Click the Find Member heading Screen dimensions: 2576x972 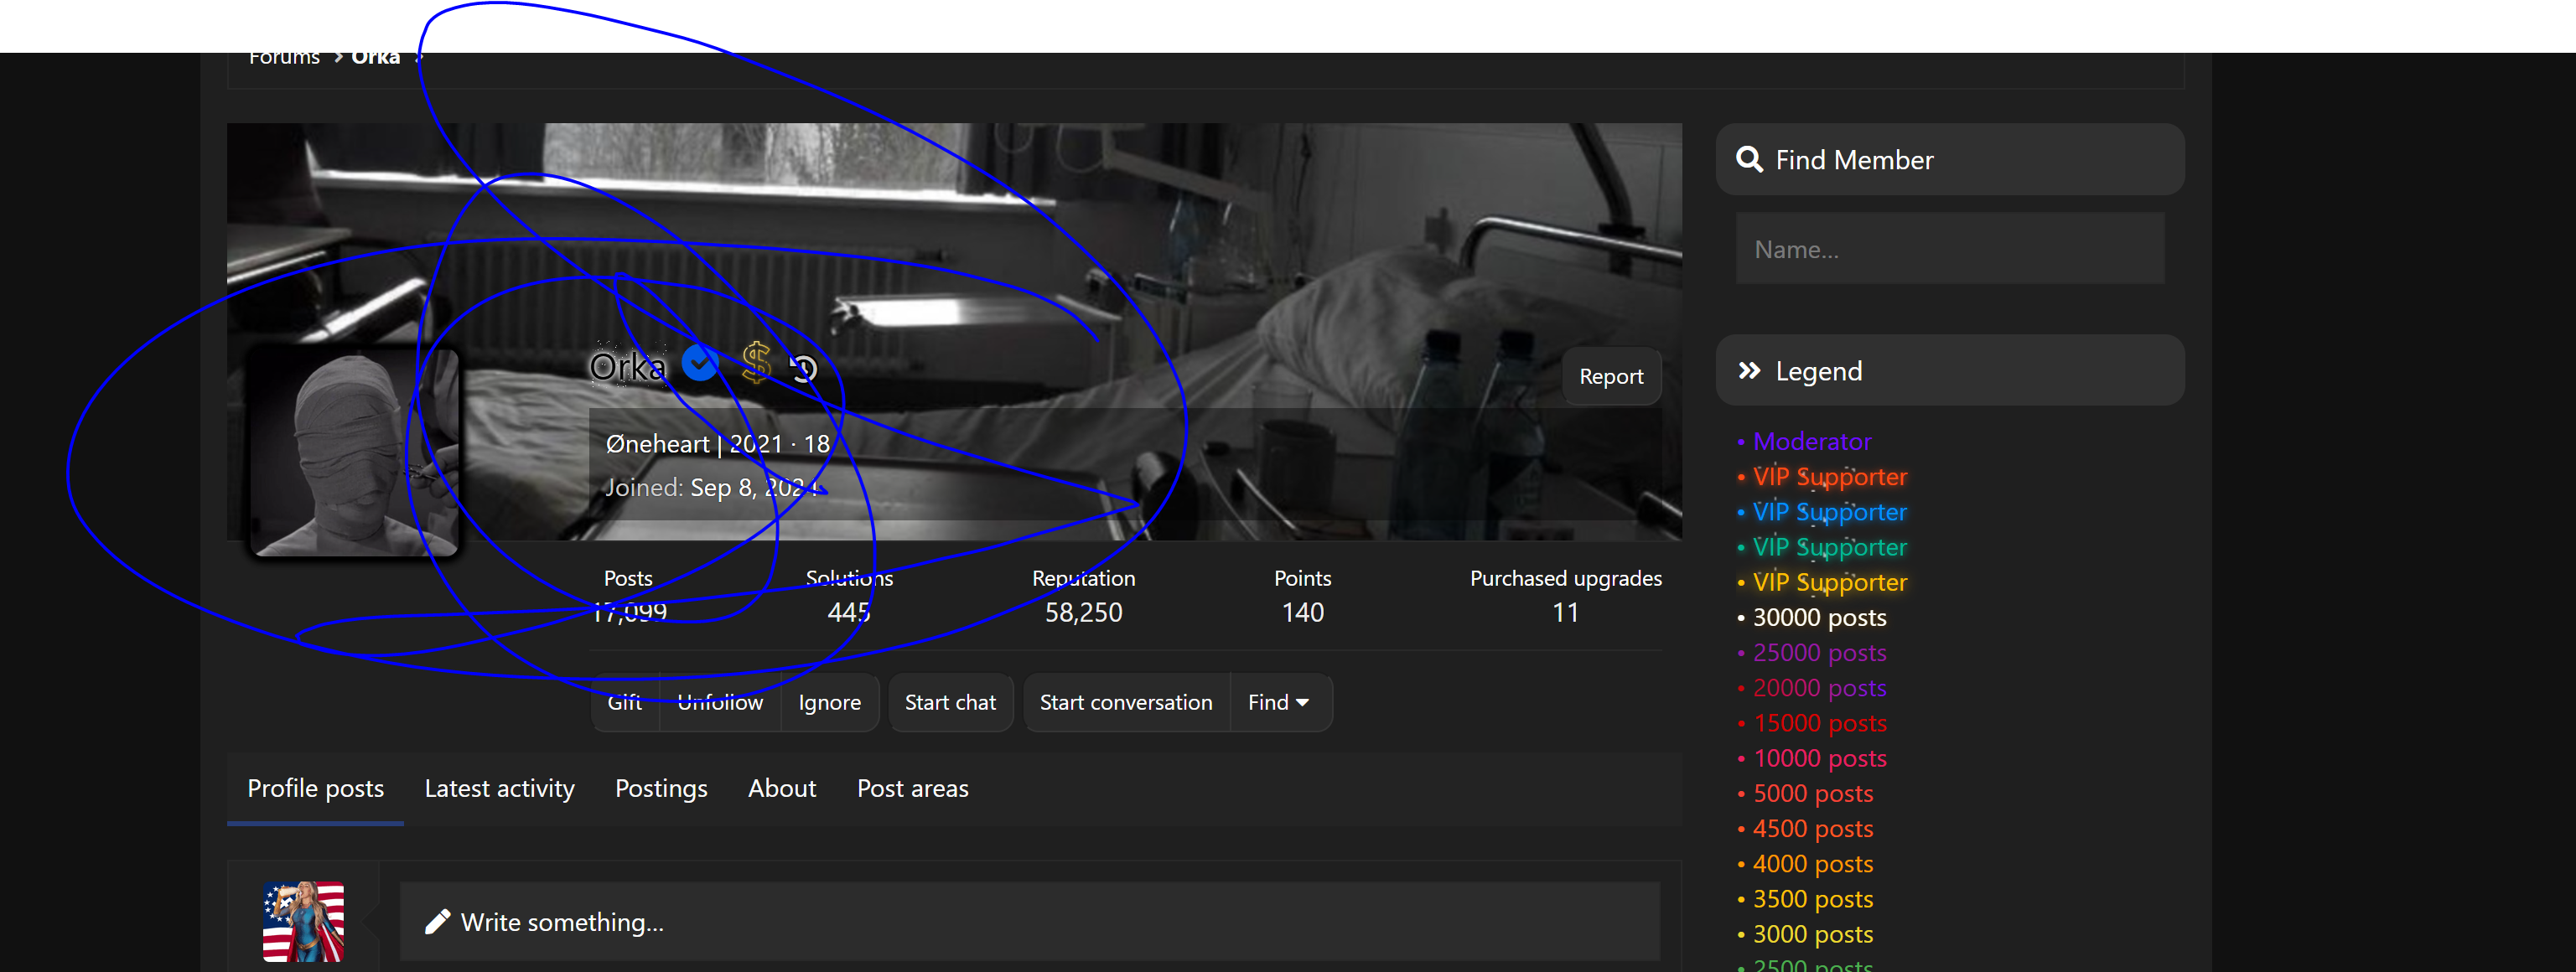(x=1854, y=160)
